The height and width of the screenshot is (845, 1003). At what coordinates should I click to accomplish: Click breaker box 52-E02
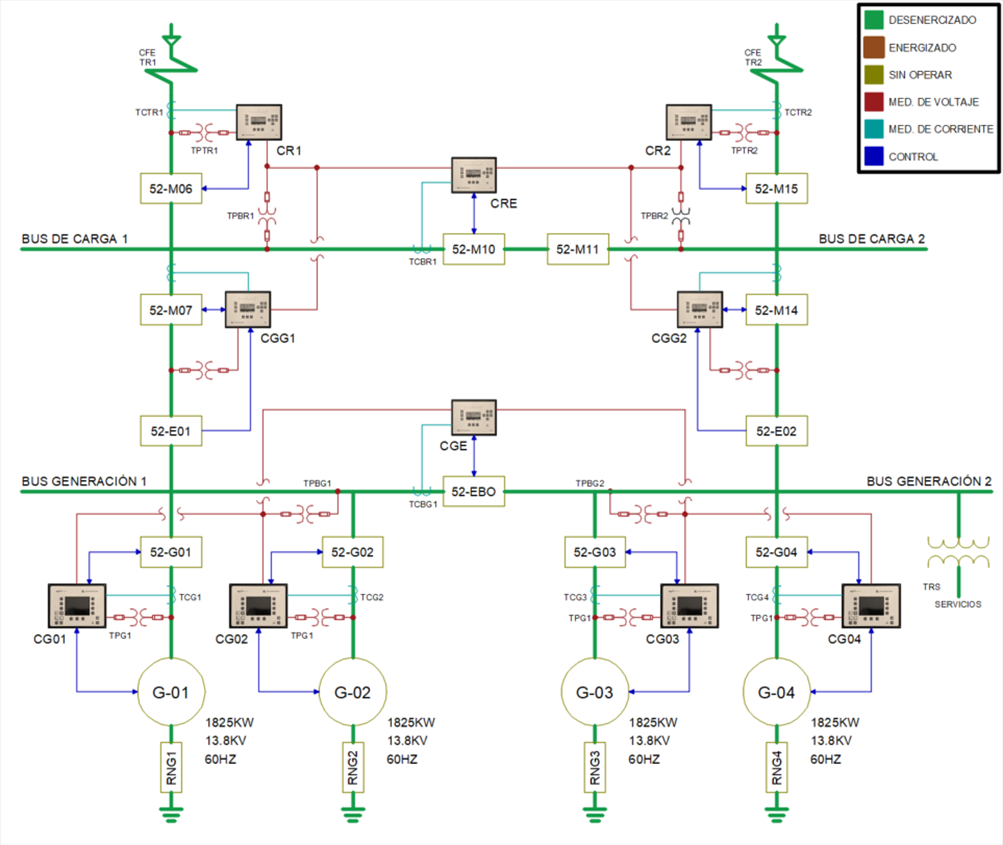[777, 431]
